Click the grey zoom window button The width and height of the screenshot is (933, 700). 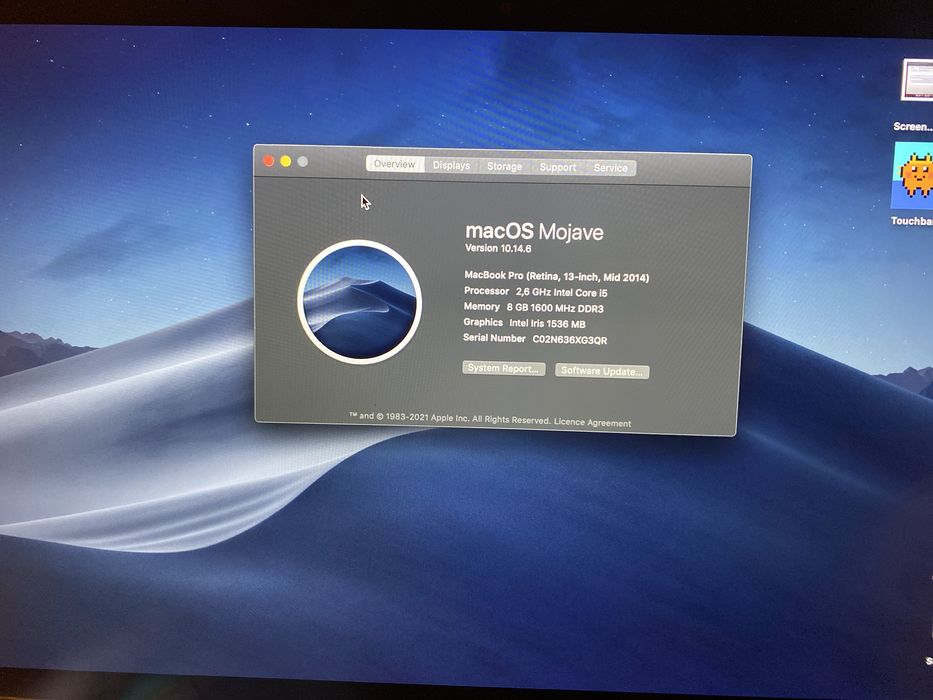[302, 161]
